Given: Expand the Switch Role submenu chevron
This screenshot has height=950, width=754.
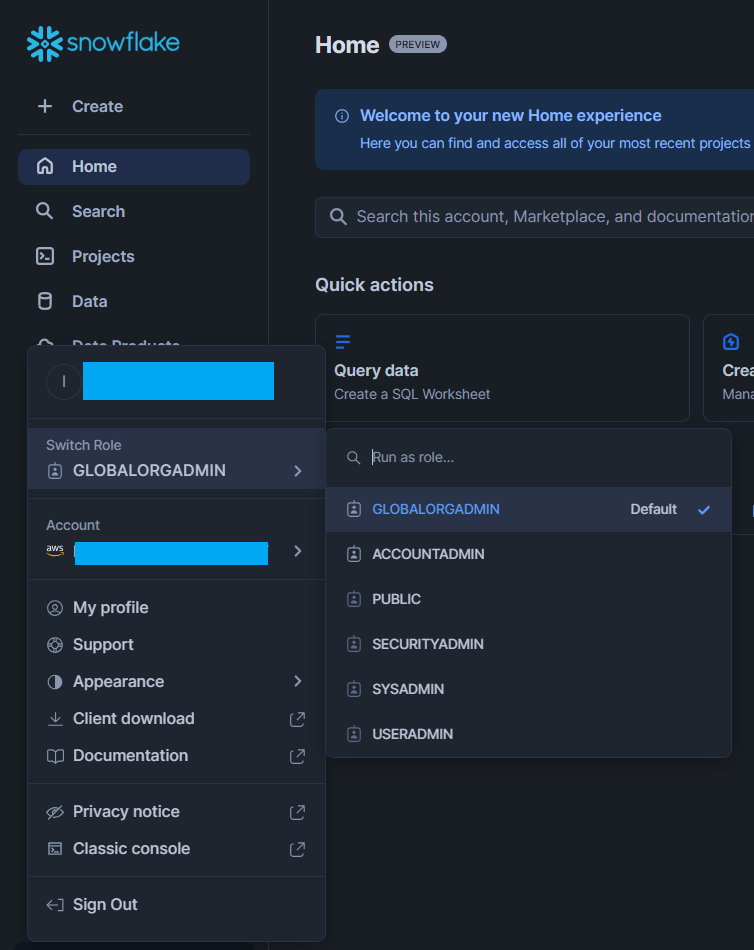Looking at the screenshot, I should 297,470.
